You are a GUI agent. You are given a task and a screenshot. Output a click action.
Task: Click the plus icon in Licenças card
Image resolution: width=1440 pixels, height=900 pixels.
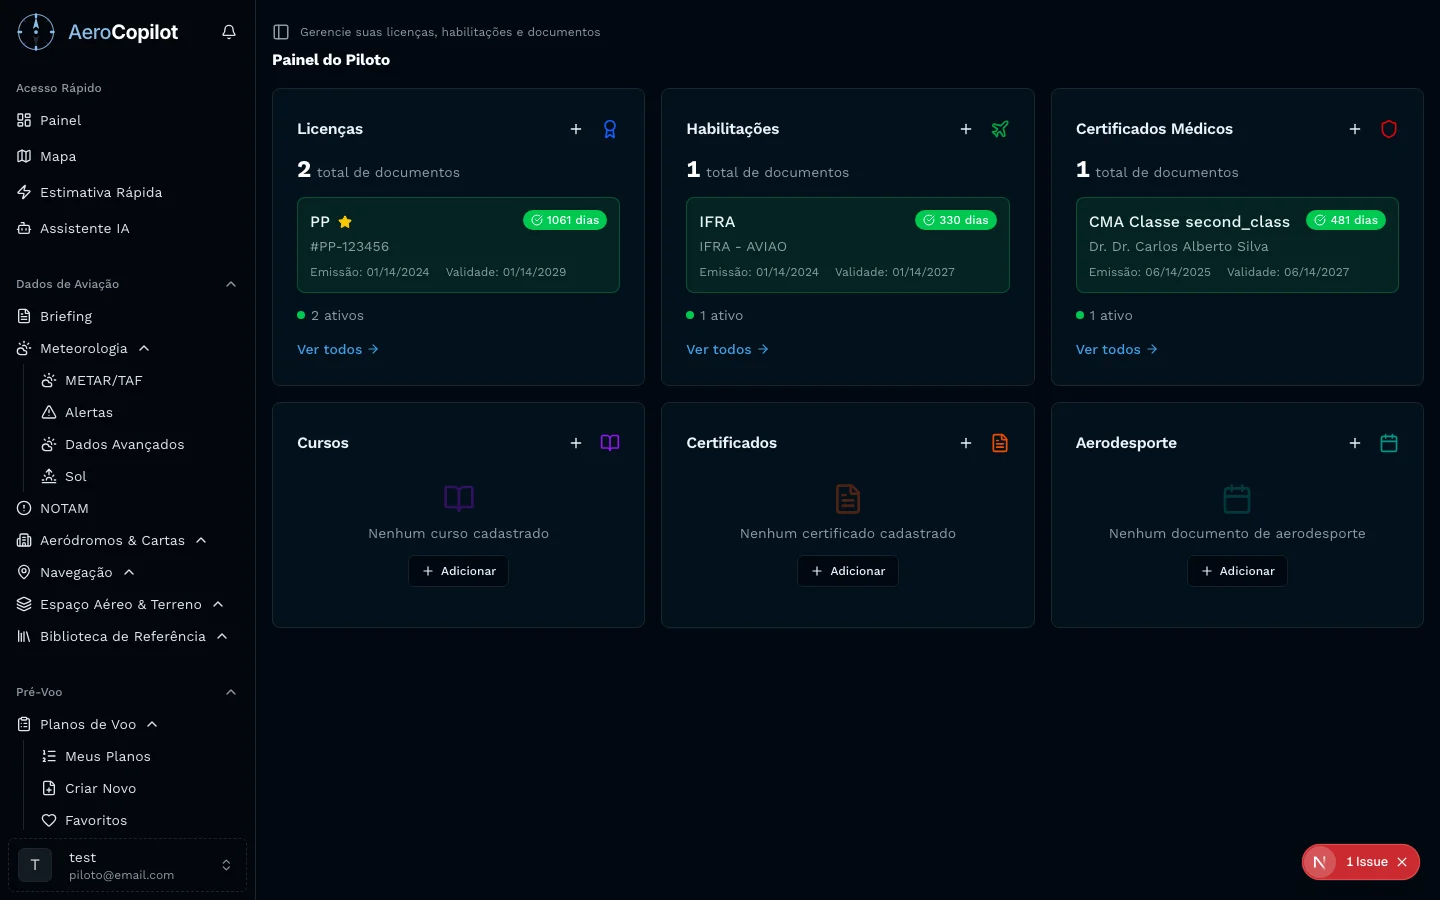(576, 129)
